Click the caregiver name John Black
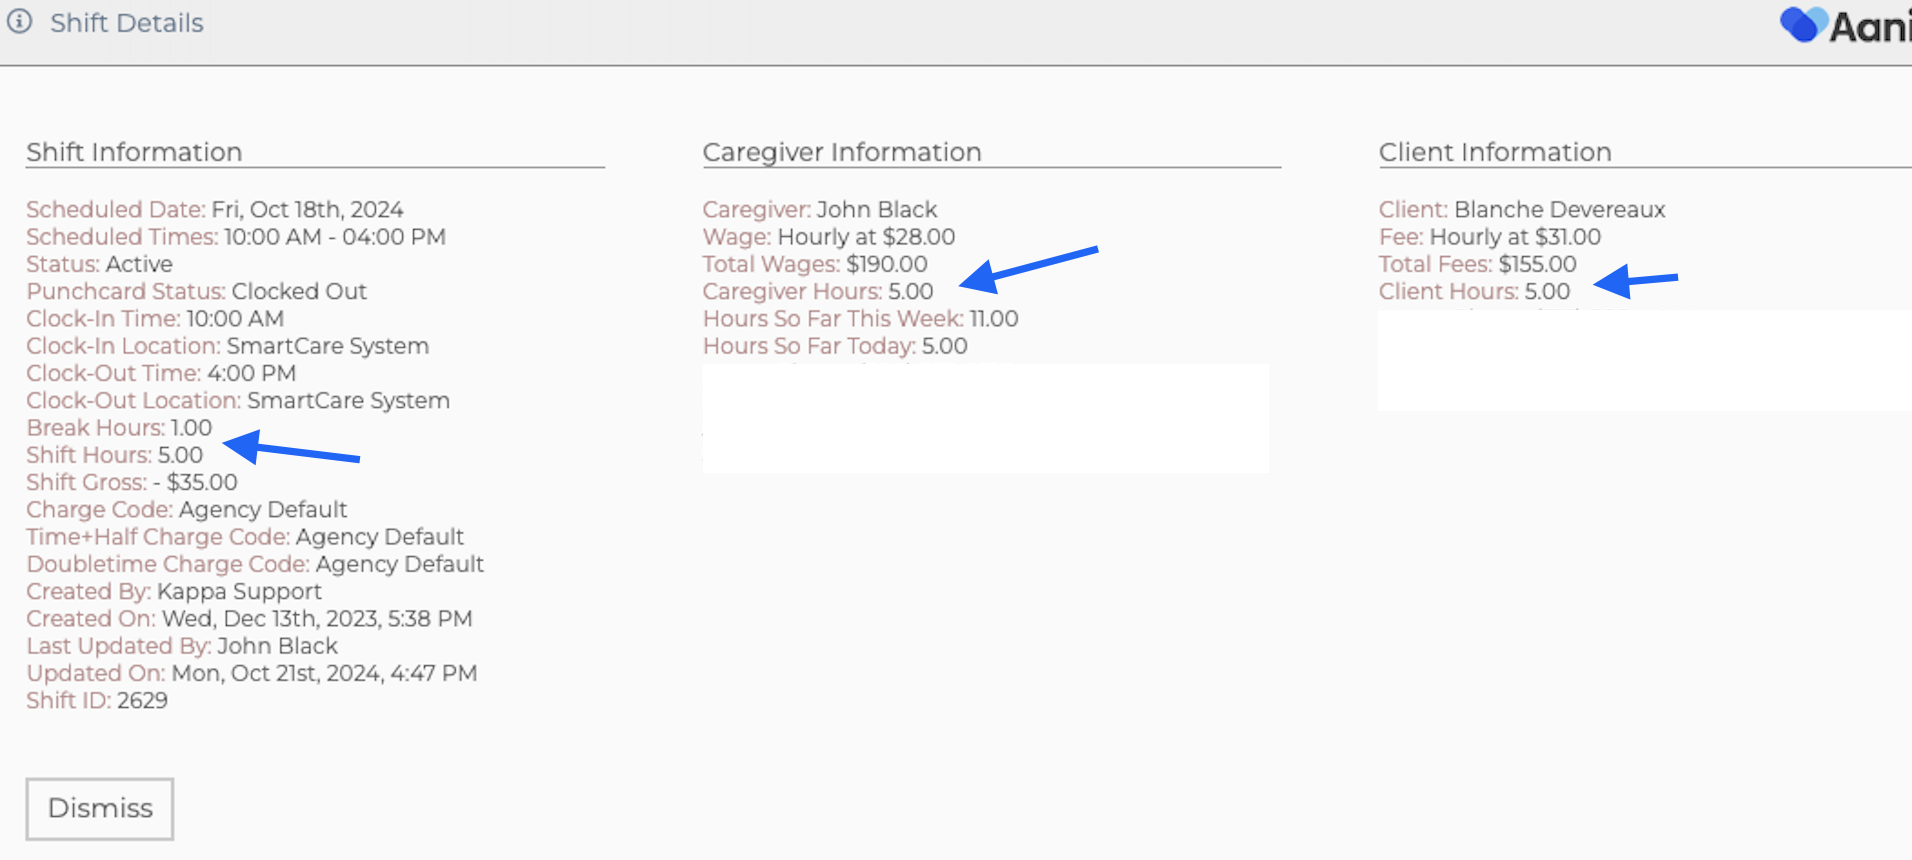The height and width of the screenshot is (860, 1912). pyautogui.click(x=877, y=209)
